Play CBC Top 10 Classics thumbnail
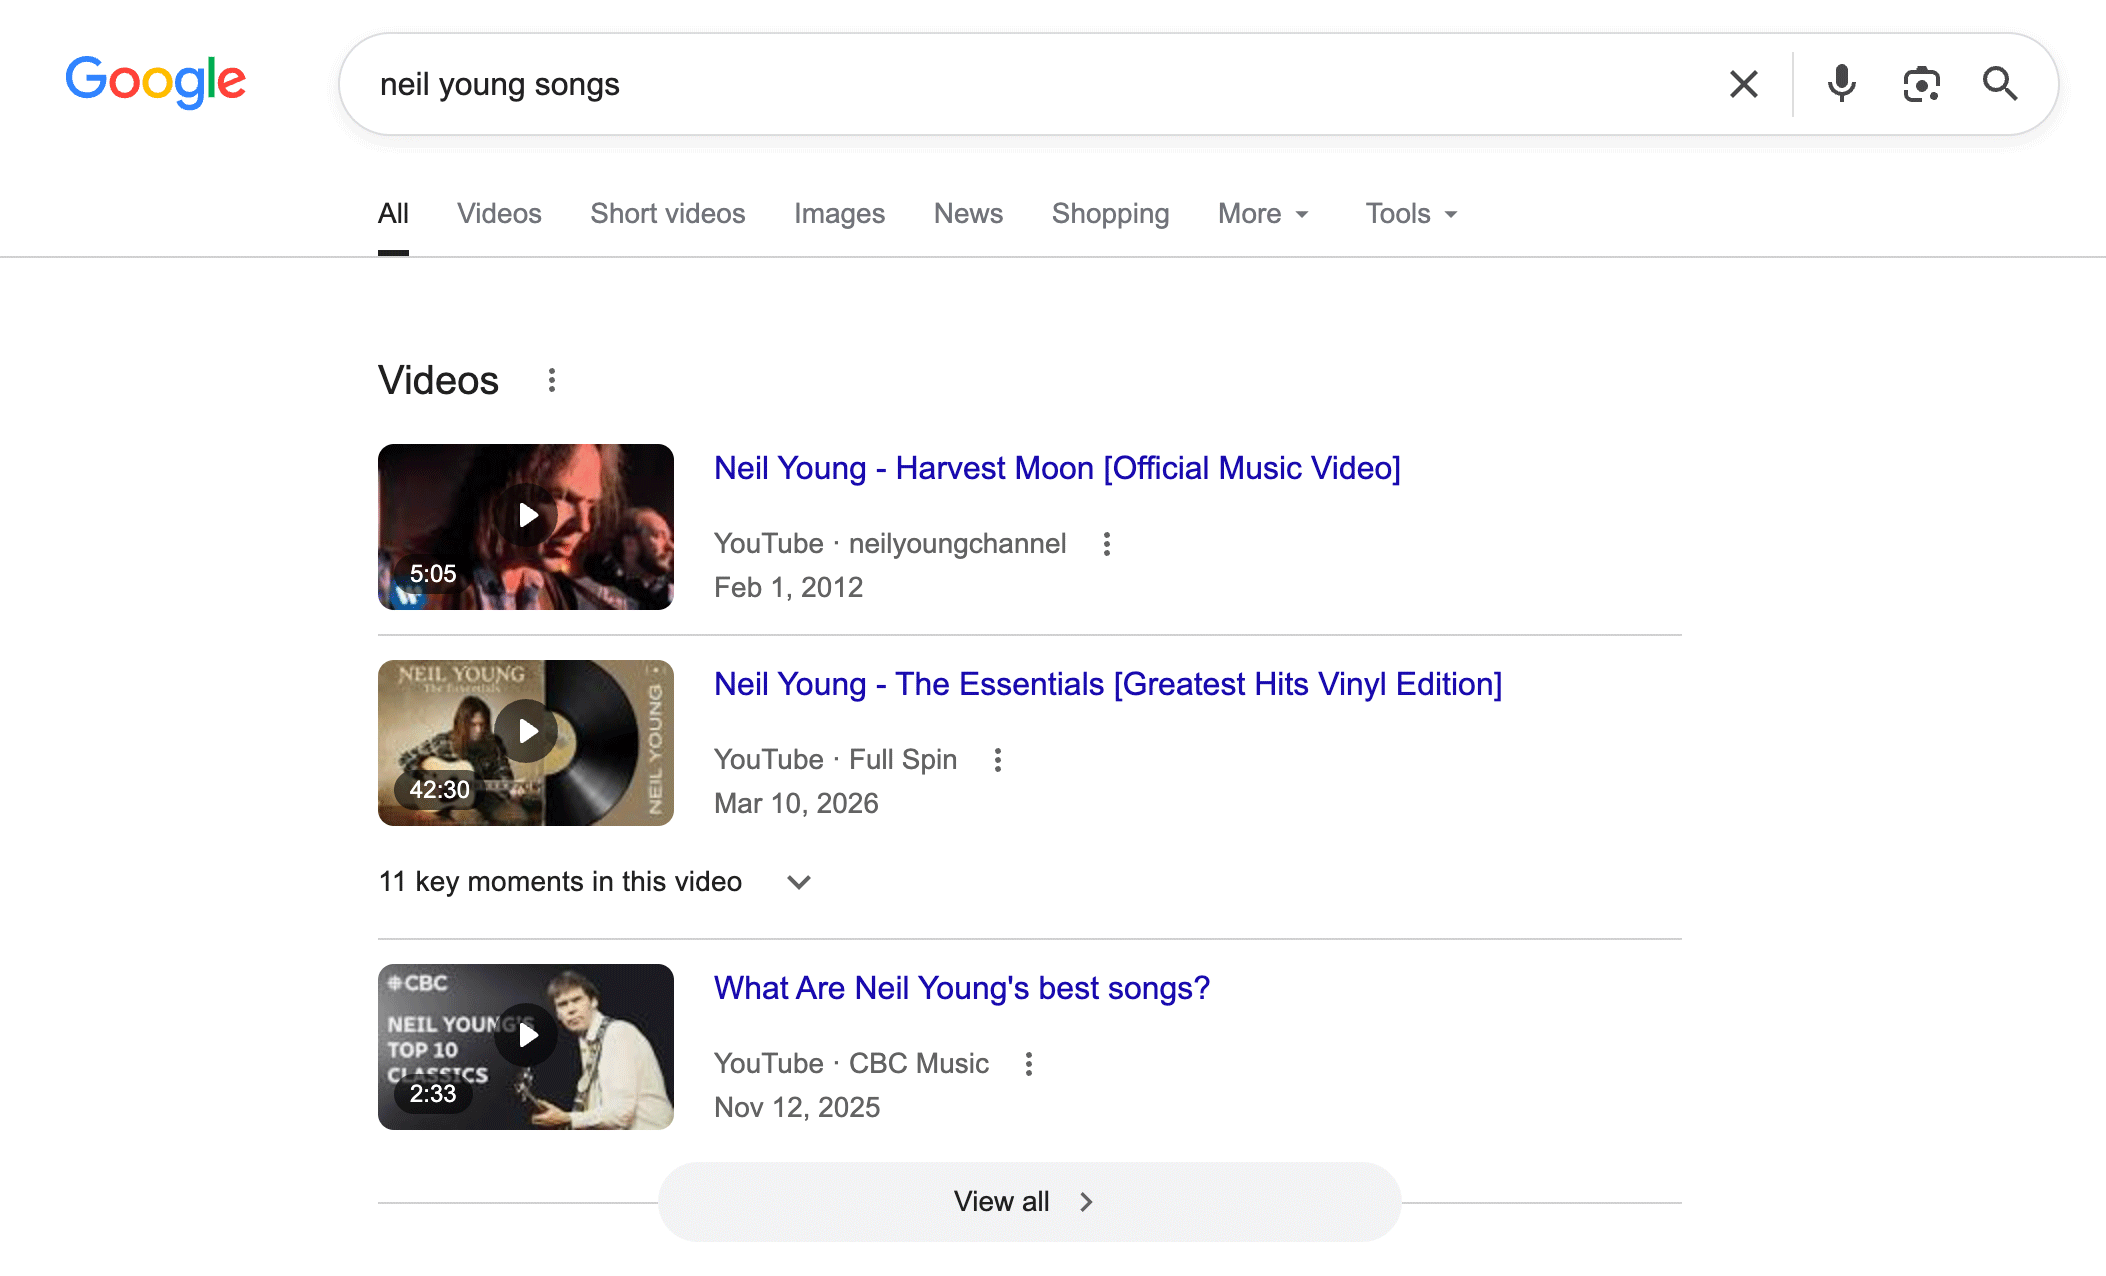 pyautogui.click(x=526, y=1047)
